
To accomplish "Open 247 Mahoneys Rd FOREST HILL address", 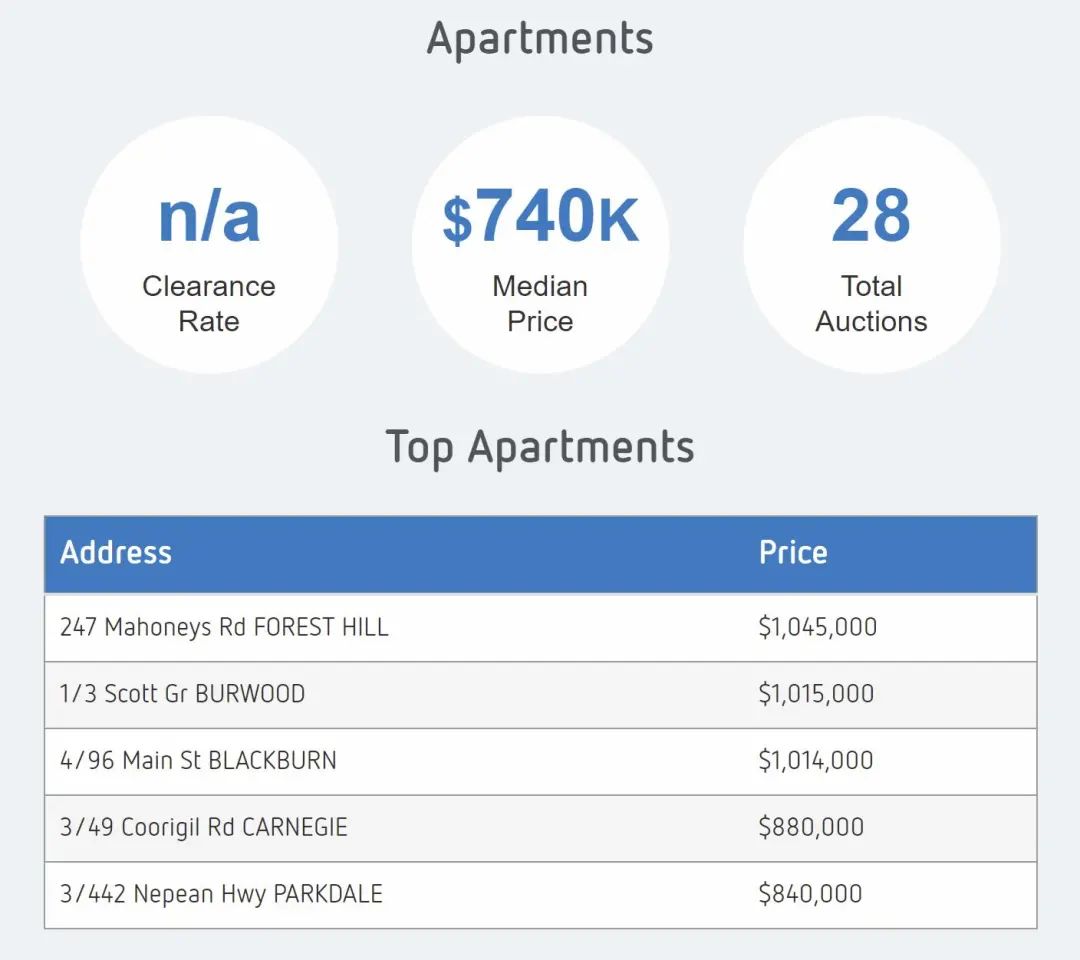I will (224, 627).
